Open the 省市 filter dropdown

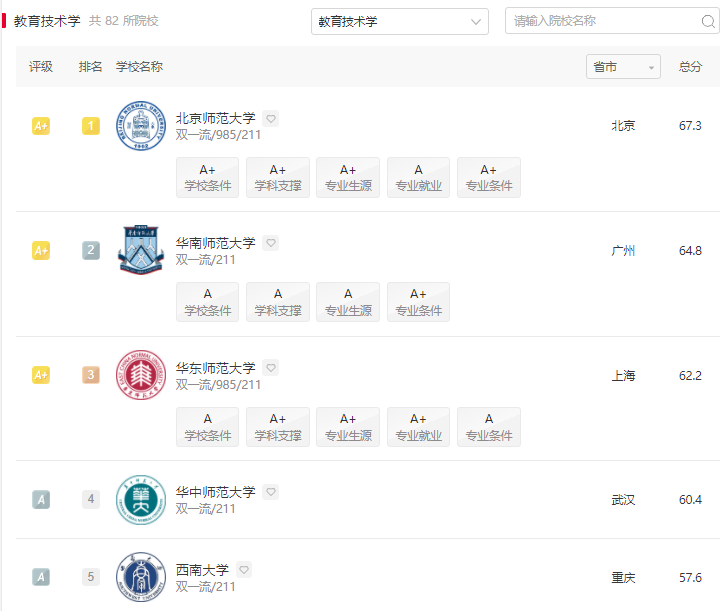[x=623, y=67]
